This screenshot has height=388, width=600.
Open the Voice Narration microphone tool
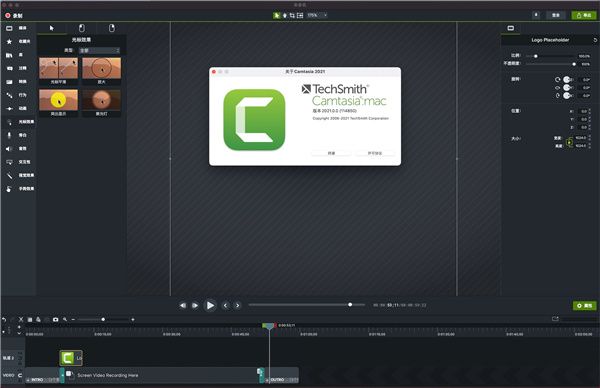[x=17, y=135]
